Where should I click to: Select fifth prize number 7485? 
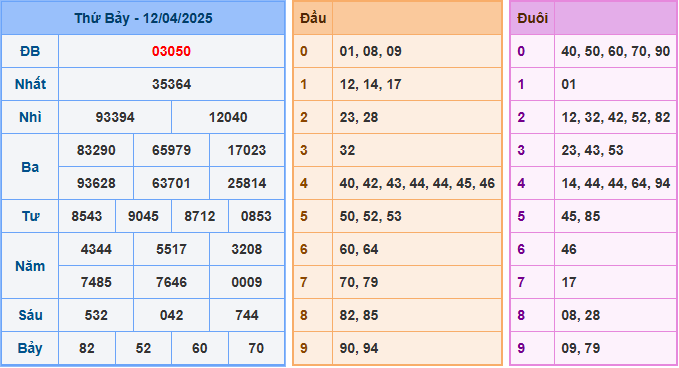[x=96, y=282]
